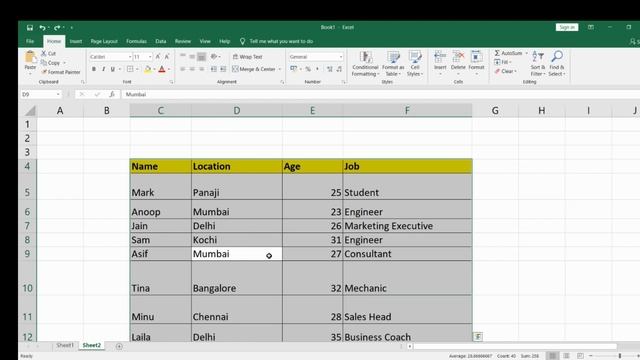
Task: Toggle bold formatting
Action: pos(94,69)
